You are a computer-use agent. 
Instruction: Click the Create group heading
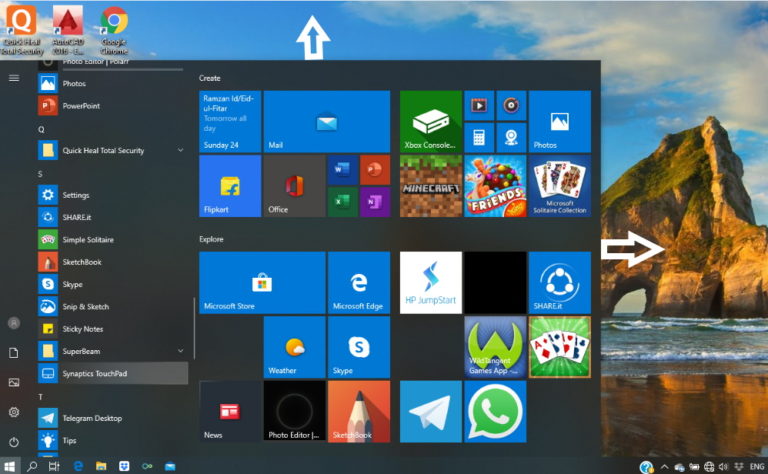(210, 78)
